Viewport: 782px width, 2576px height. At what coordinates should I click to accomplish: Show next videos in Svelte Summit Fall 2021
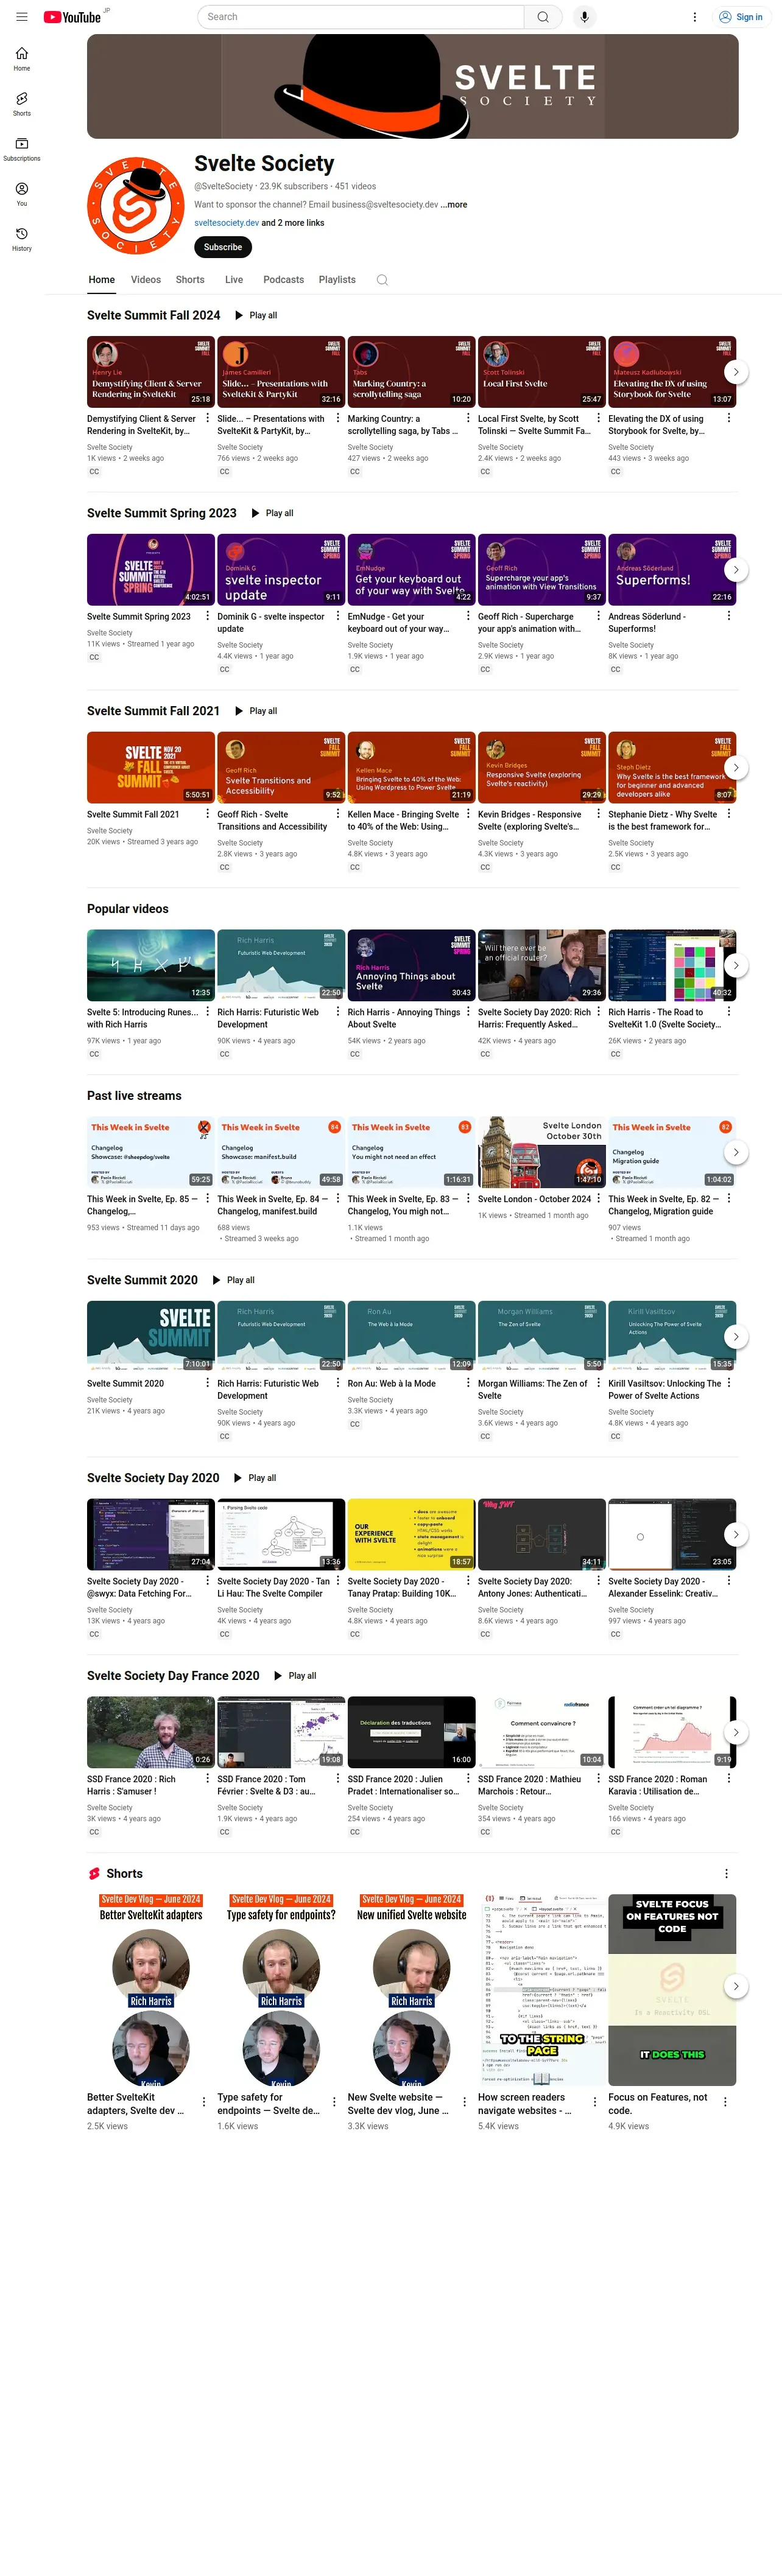coord(736,768)
